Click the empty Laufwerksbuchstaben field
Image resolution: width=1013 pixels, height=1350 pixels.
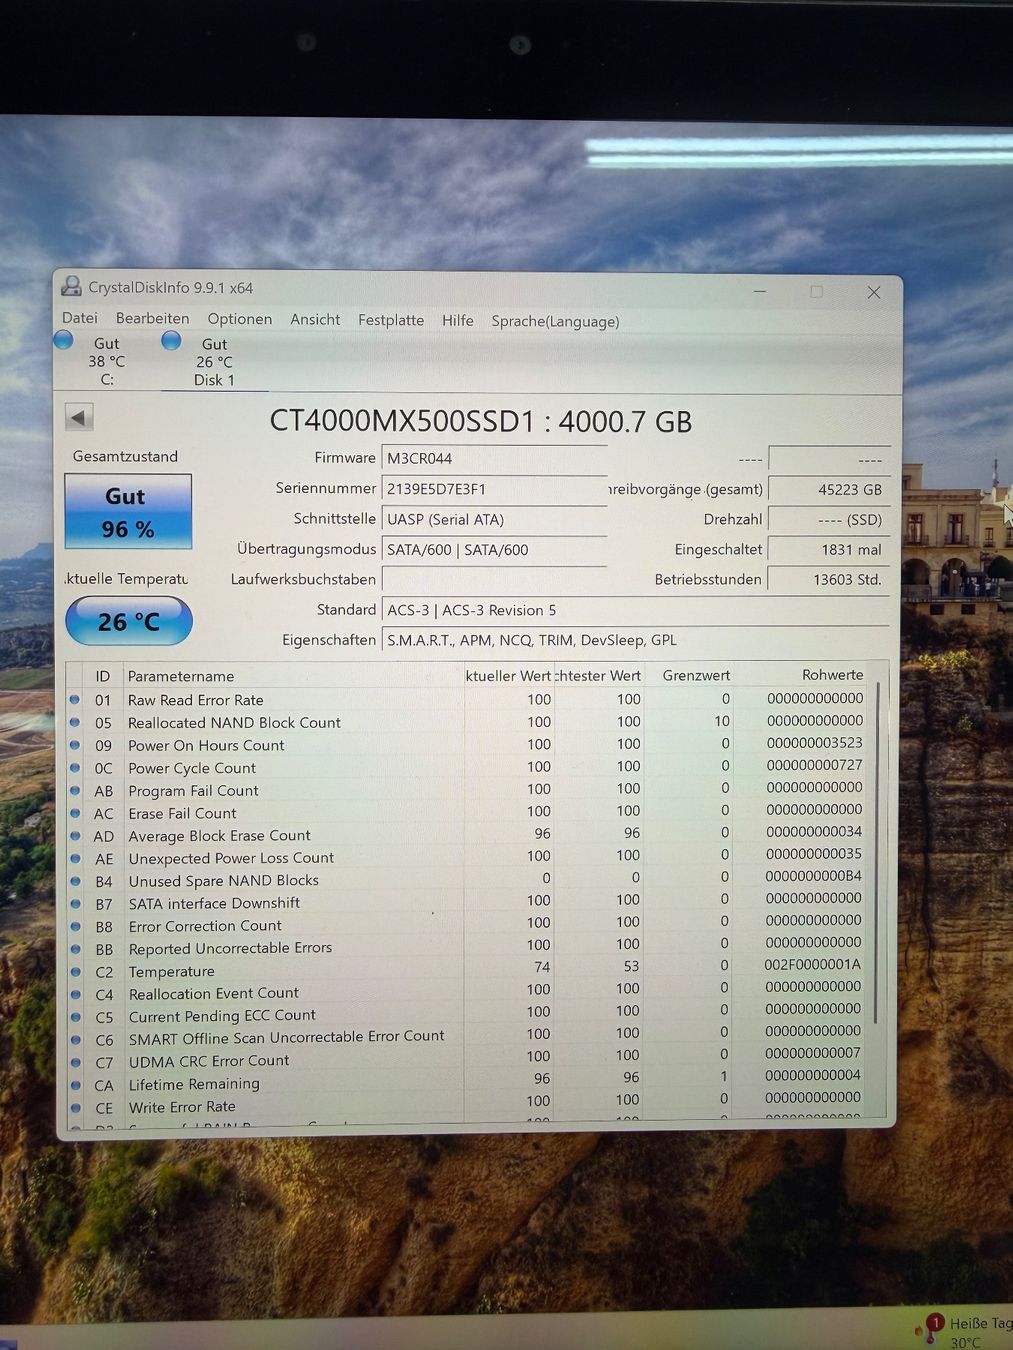point(494,579)
